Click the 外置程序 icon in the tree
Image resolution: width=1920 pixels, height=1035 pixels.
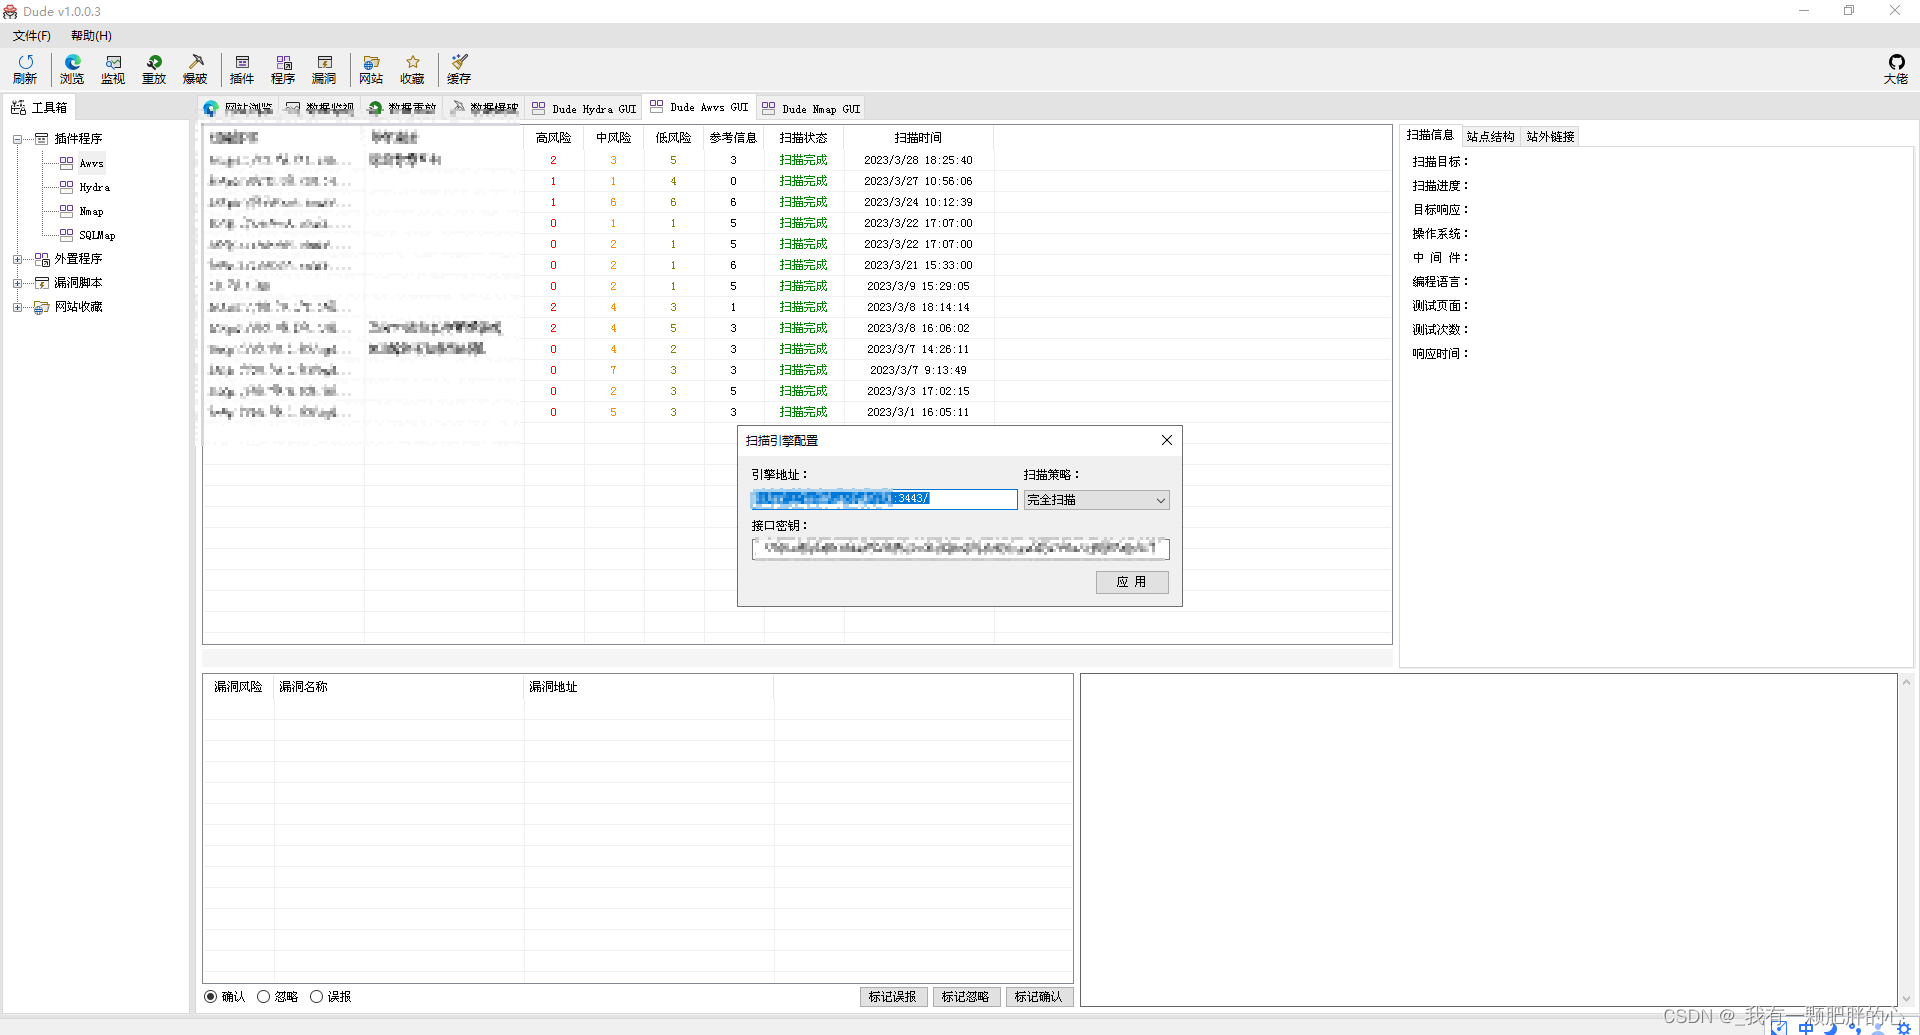tap(42, 259)
